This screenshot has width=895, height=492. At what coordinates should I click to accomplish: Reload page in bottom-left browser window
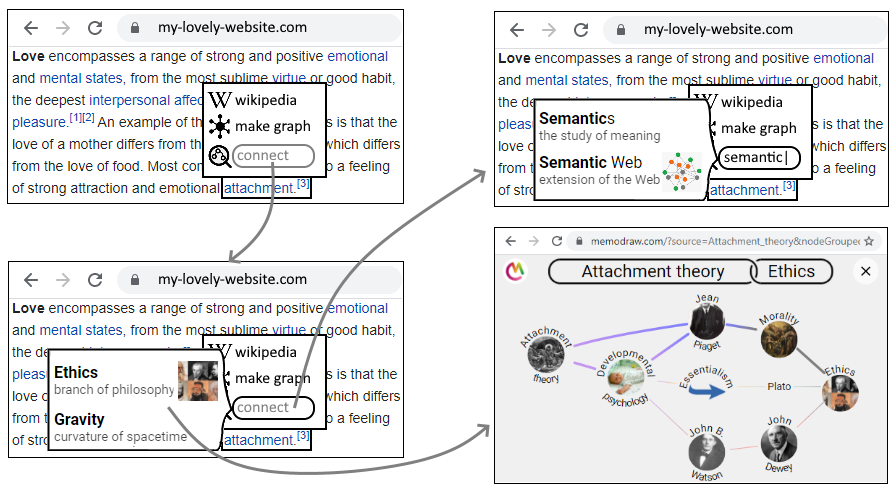(95, 280)
